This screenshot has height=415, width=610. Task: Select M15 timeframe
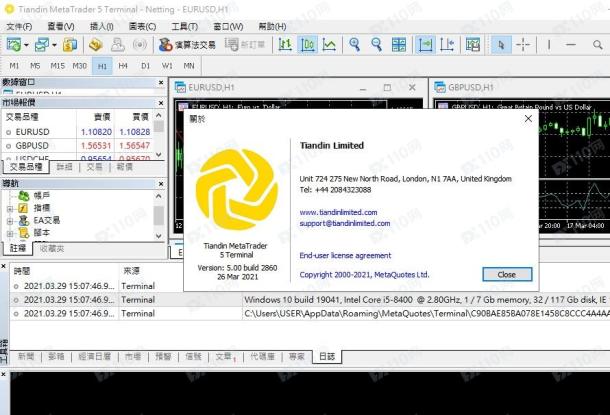click(x=58, y=66)
